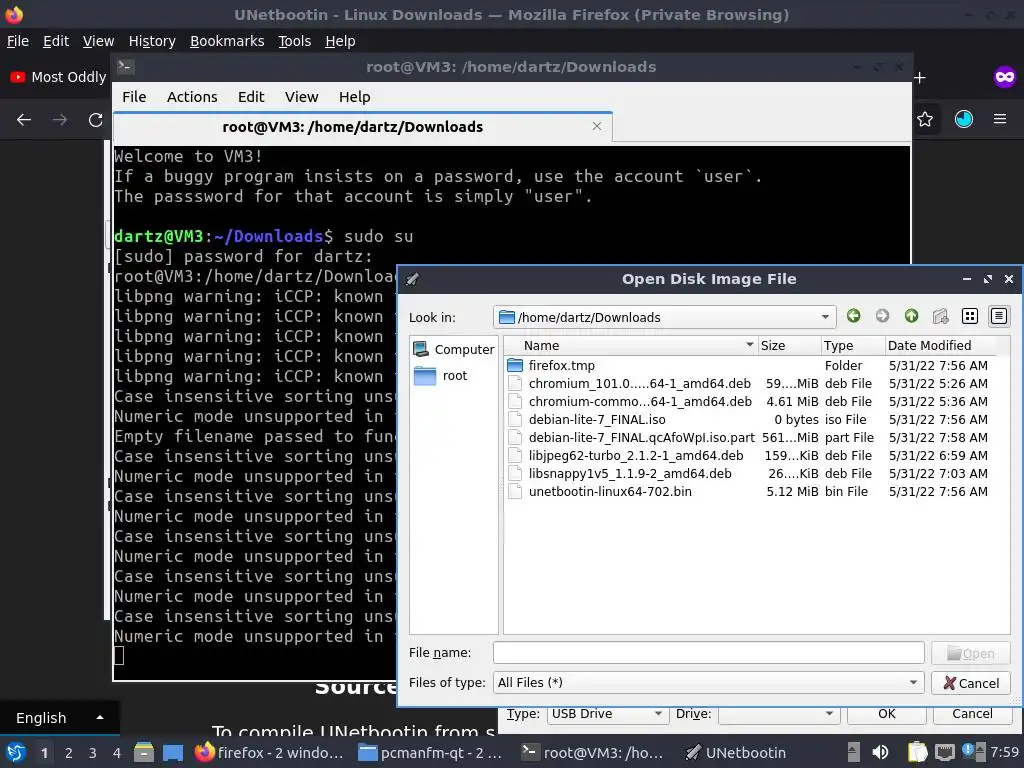Screen dimensions: 1024x768
Task: Sort files by Name column header
Action: click(630, 345)
